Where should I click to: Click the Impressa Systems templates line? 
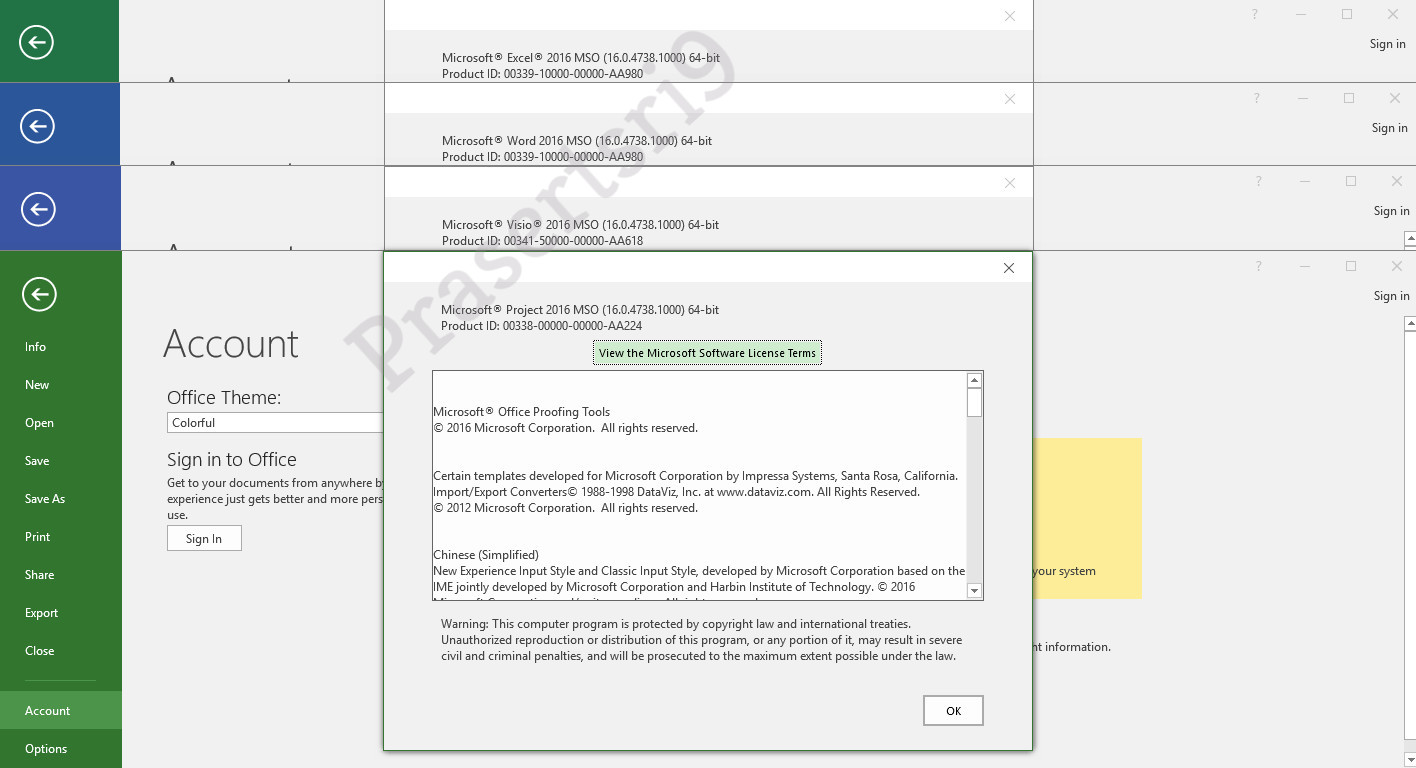(695, 476)
